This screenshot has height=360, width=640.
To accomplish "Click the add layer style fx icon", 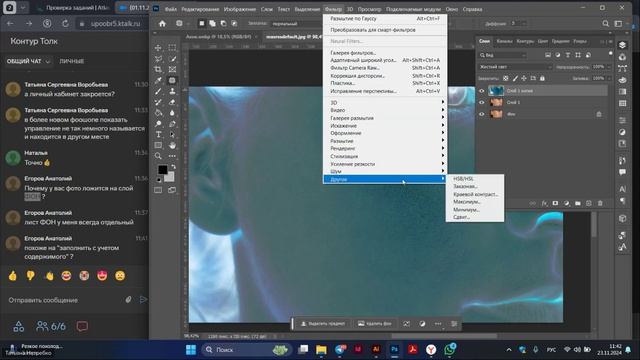I will 544,203.
